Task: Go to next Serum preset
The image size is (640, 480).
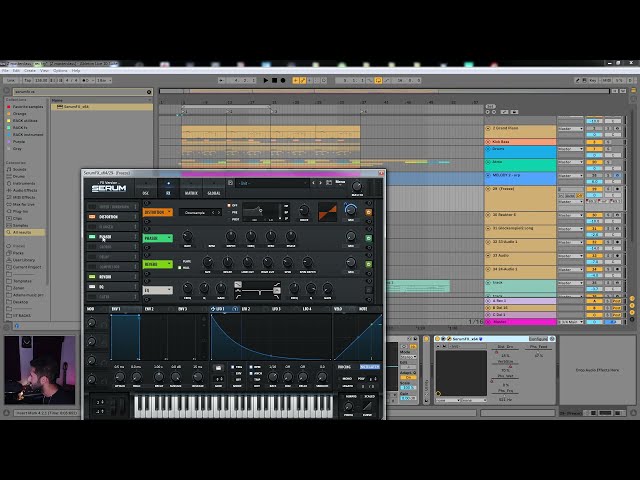Action: tap(320, 183)
